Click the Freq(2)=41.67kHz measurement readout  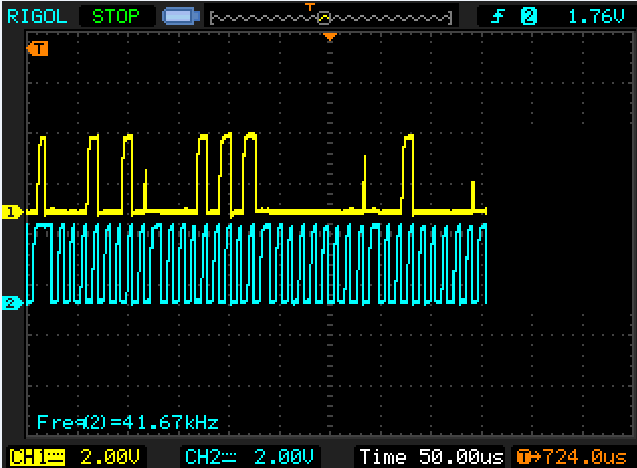(128, 422)
